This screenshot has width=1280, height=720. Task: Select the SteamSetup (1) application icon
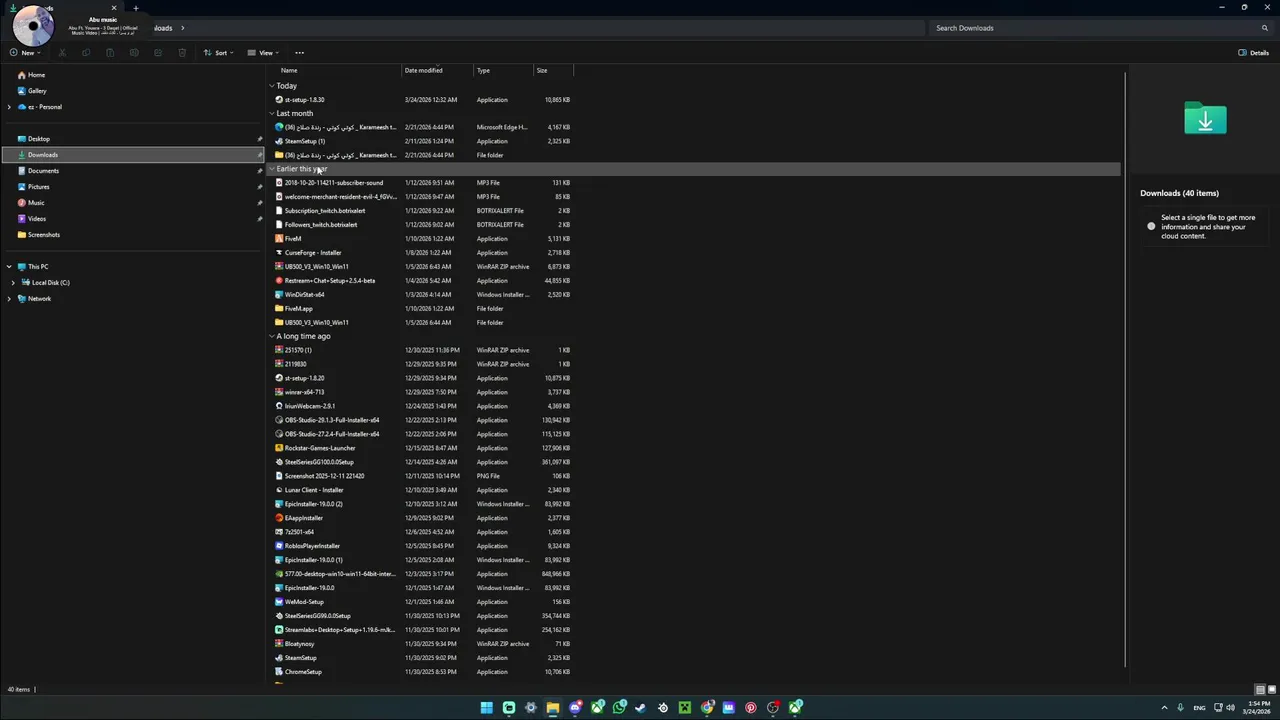pyautogui.click(x=279, y=141)
